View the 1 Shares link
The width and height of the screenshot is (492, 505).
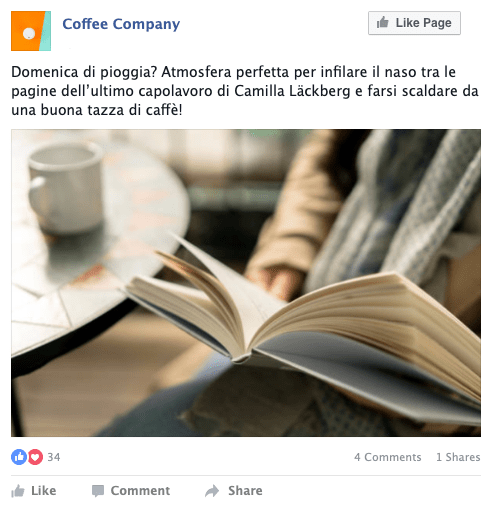click(x=458, y=457)
